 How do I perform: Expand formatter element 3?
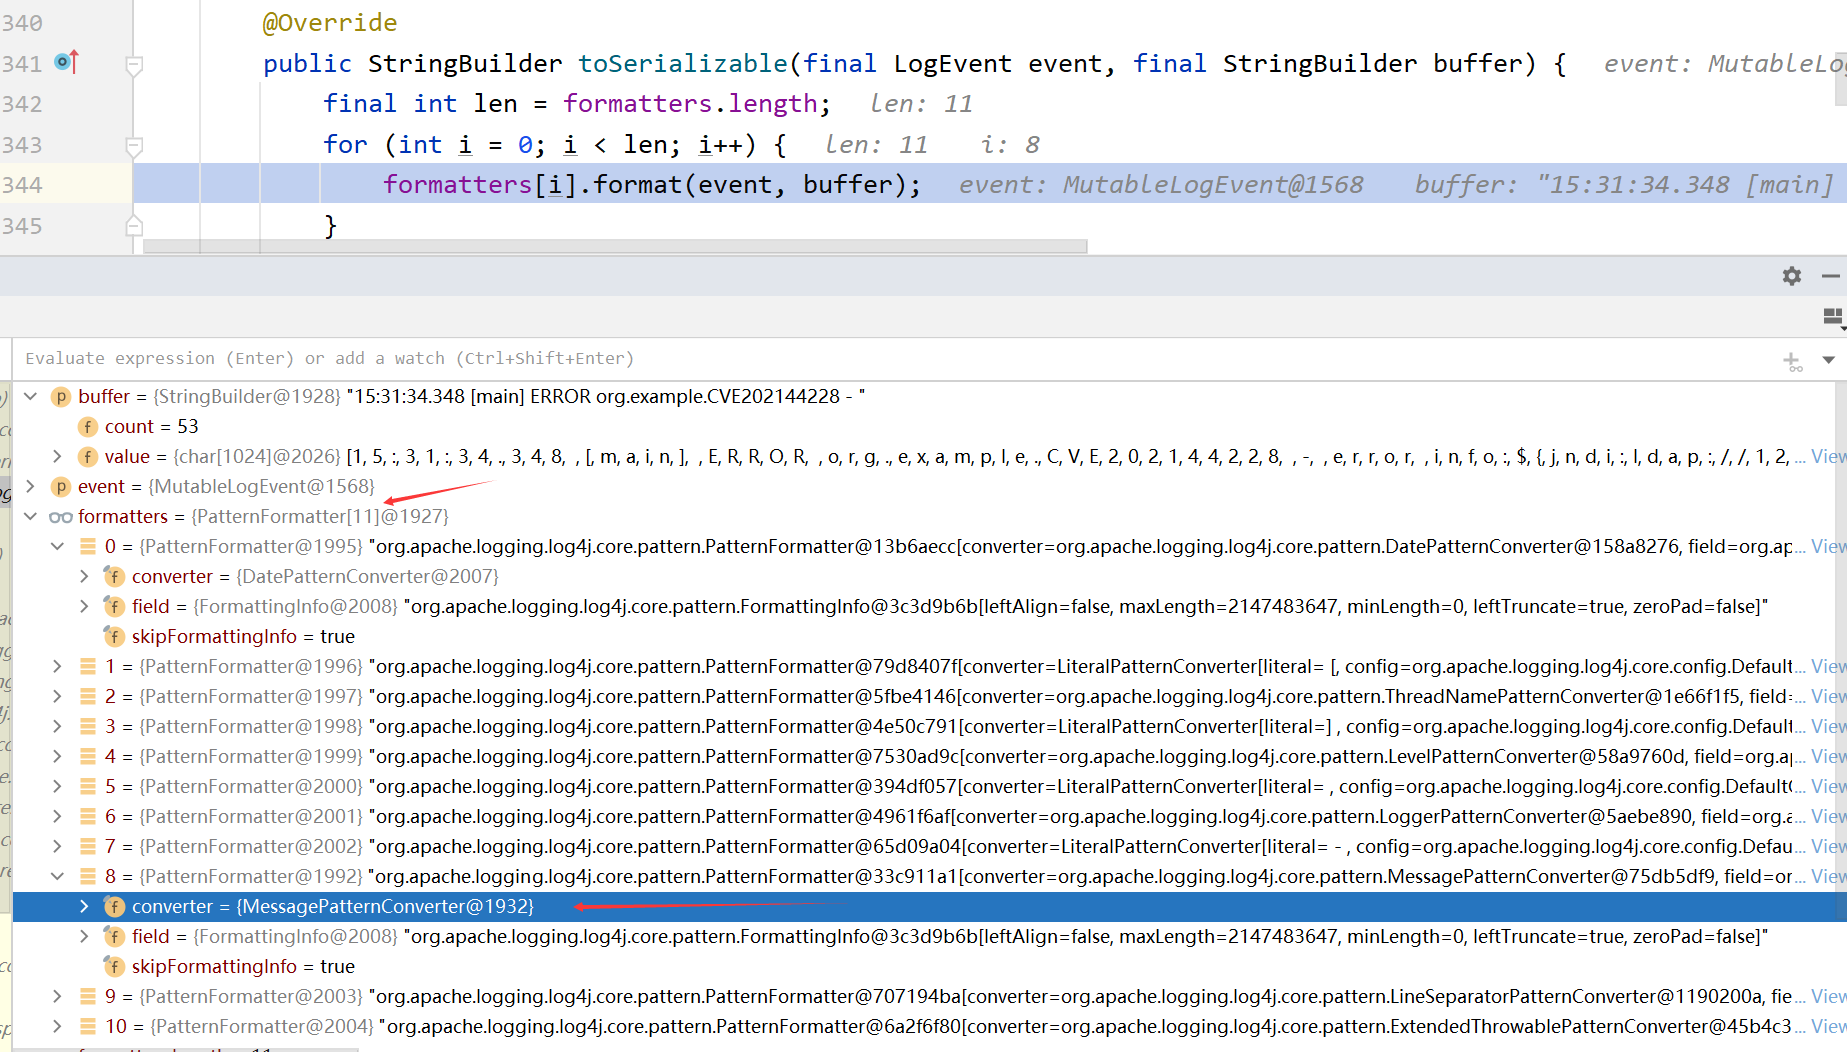[57, 726]
